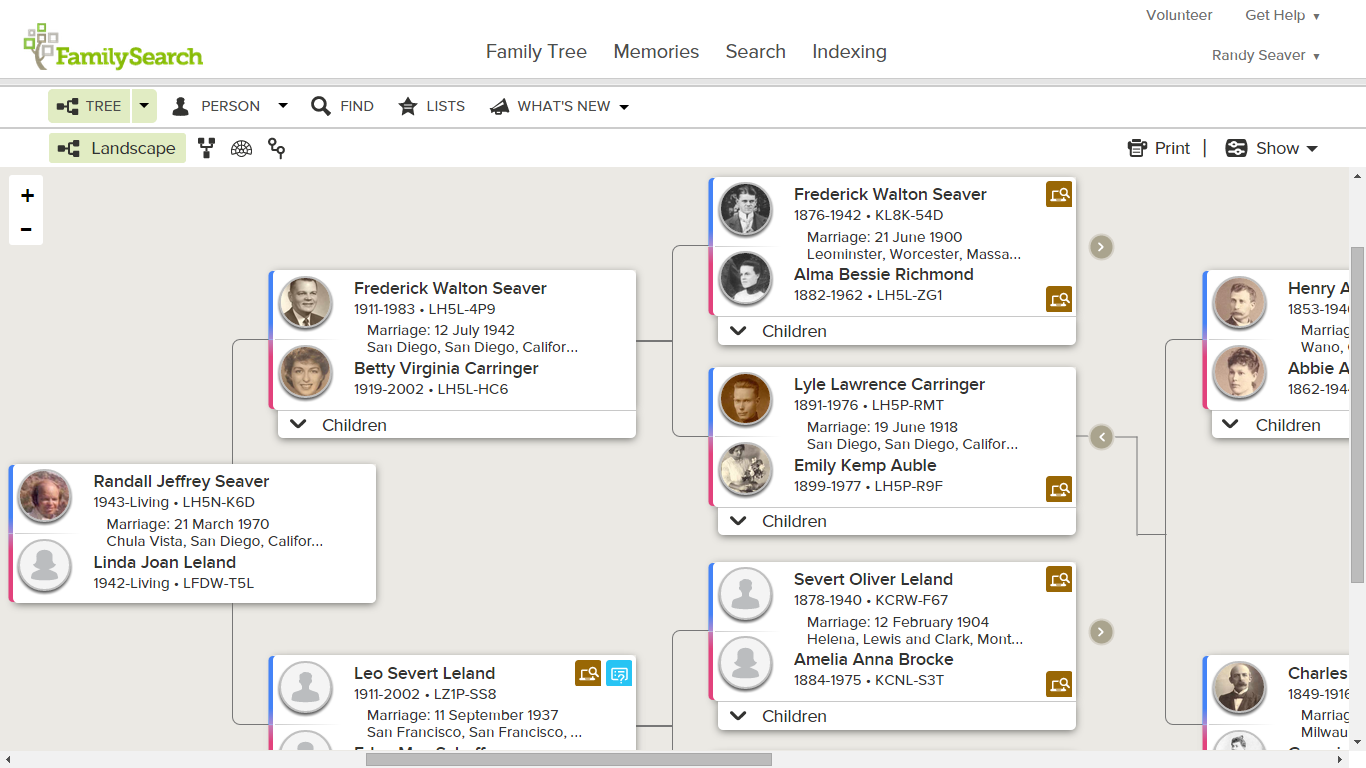Click the third chart view icon after Landscape
1366x768 pixels.
point(276,148)
